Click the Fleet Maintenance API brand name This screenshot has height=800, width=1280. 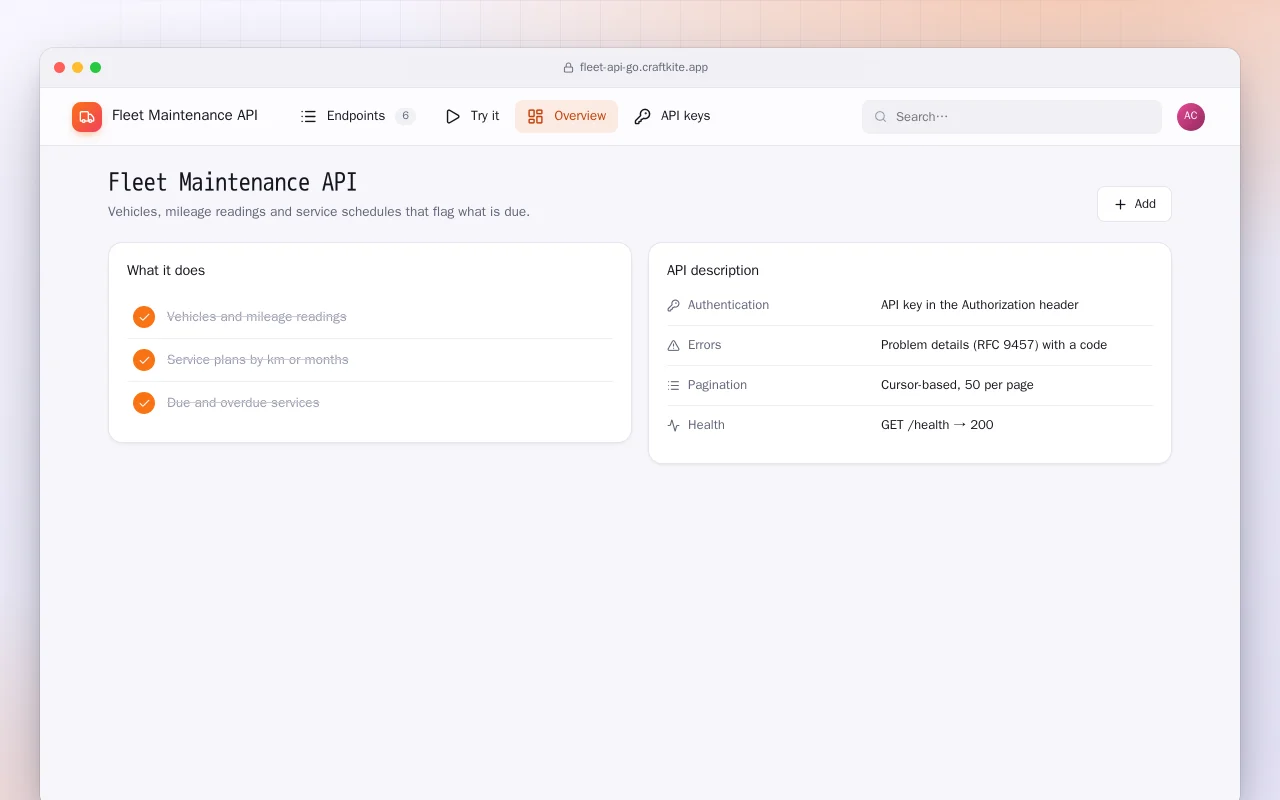click(185, 116)
